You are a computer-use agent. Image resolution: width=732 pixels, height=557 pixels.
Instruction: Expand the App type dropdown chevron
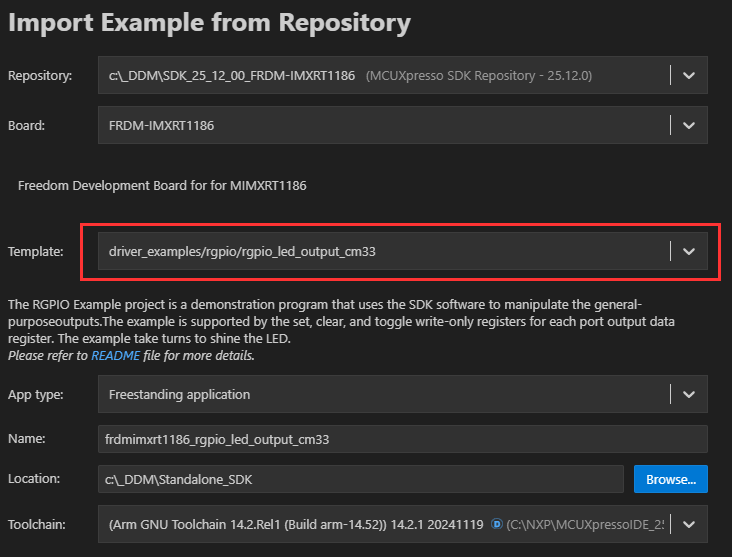[x=689, y=394]
